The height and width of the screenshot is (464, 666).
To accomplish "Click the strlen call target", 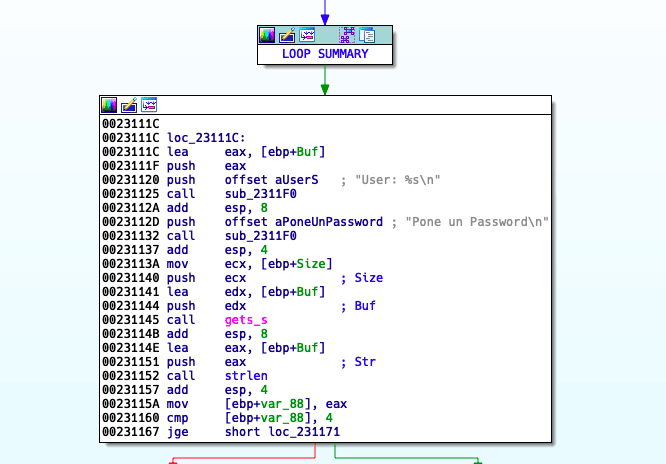I will (x=246, y=376).
